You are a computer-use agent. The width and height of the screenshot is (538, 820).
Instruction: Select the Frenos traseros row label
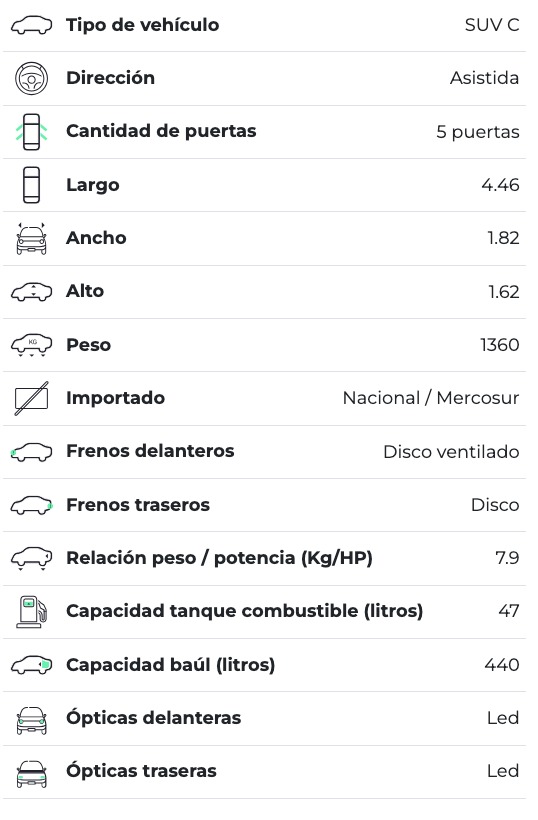coord(138,505)
